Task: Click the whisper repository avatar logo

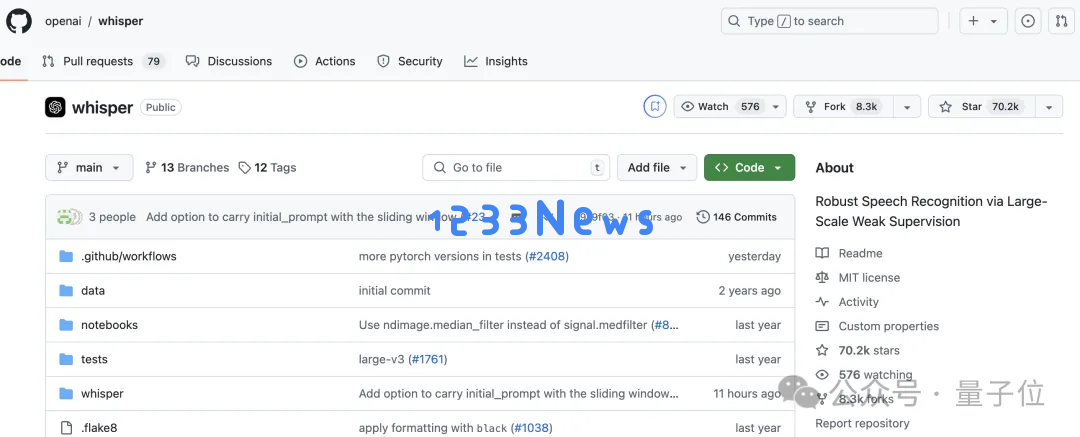Action: [55, 108]
